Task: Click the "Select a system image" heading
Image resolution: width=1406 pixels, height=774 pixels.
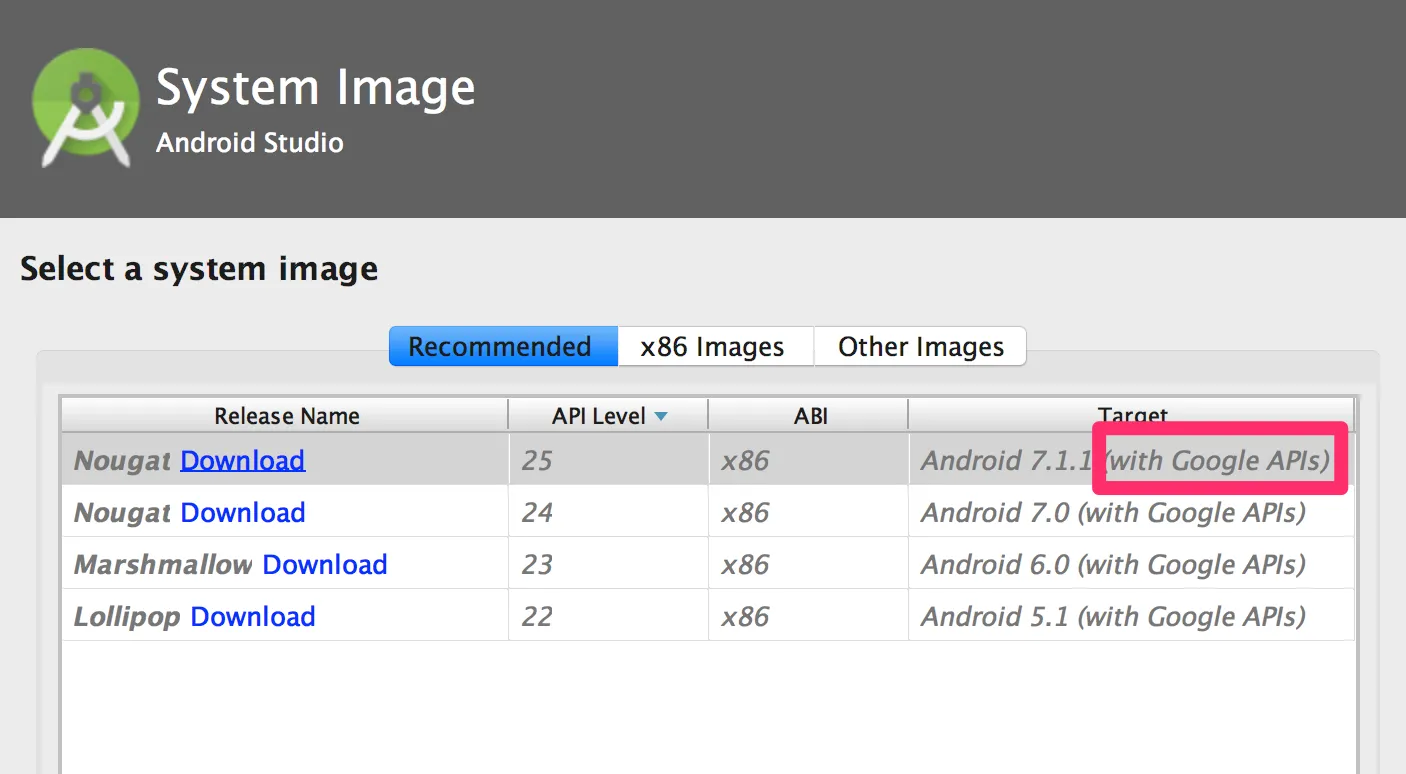Action: pos(199,269)
